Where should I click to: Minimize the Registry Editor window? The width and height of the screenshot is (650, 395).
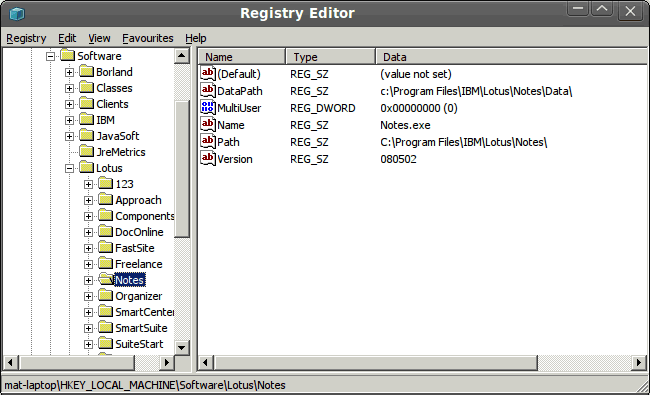click(x=578, y=10)
